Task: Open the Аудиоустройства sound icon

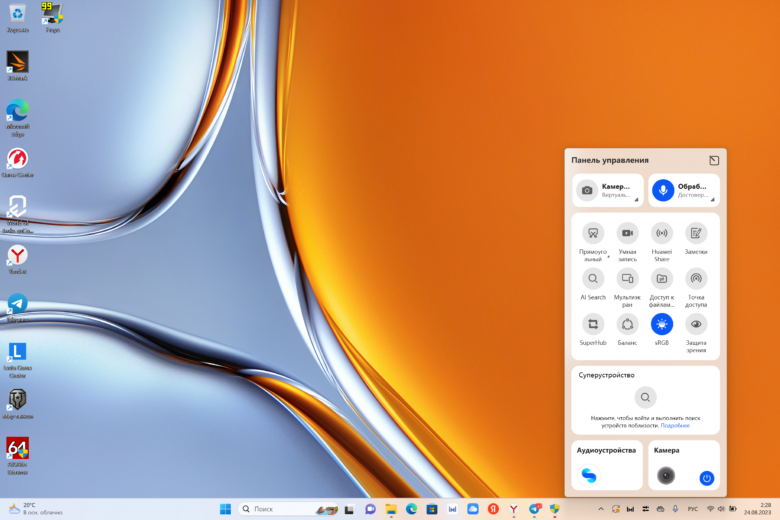Action: pos(589,476)
